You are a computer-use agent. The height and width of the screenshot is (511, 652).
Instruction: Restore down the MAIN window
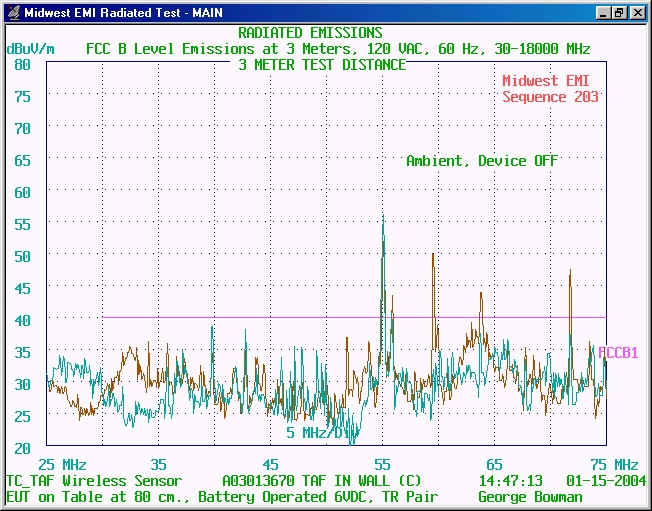tap(619, 13)
